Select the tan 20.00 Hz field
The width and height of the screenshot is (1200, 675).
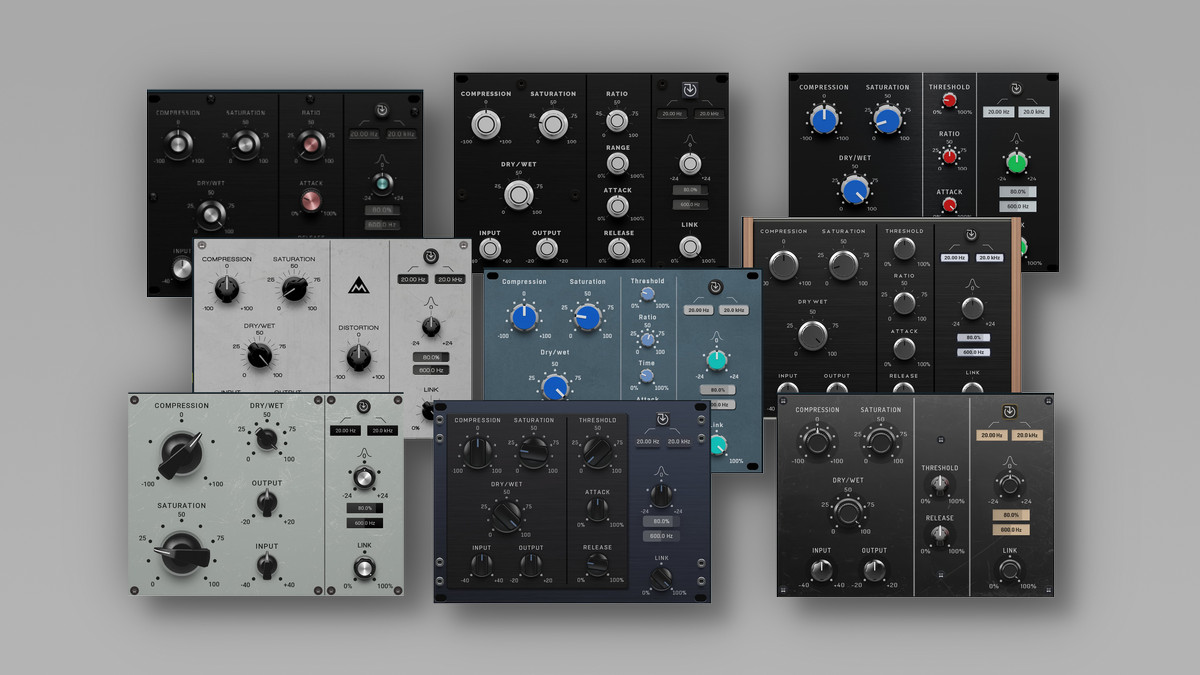coord(991,435)
